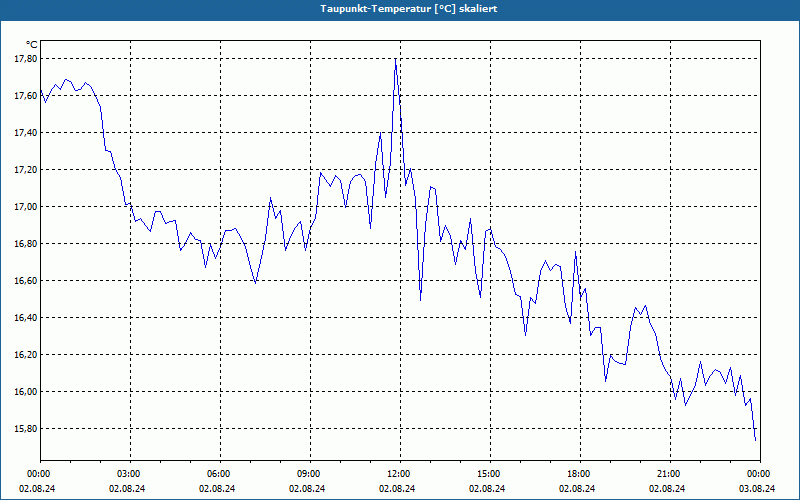Click the curve's final low point below 15,80
800x500 pixels.
[x=755, y=440]
